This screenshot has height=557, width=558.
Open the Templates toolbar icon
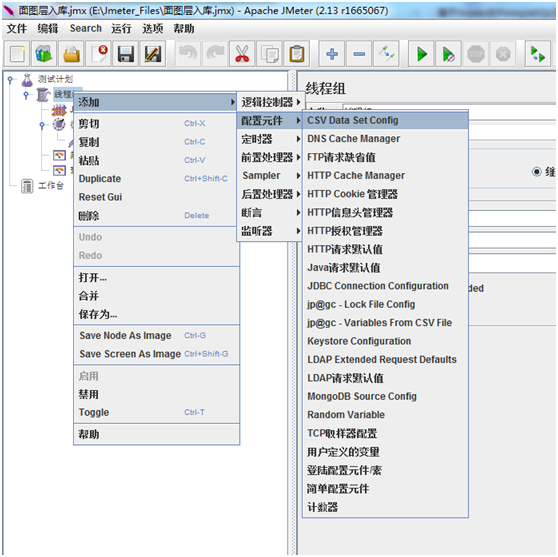[x=44, y=54]
